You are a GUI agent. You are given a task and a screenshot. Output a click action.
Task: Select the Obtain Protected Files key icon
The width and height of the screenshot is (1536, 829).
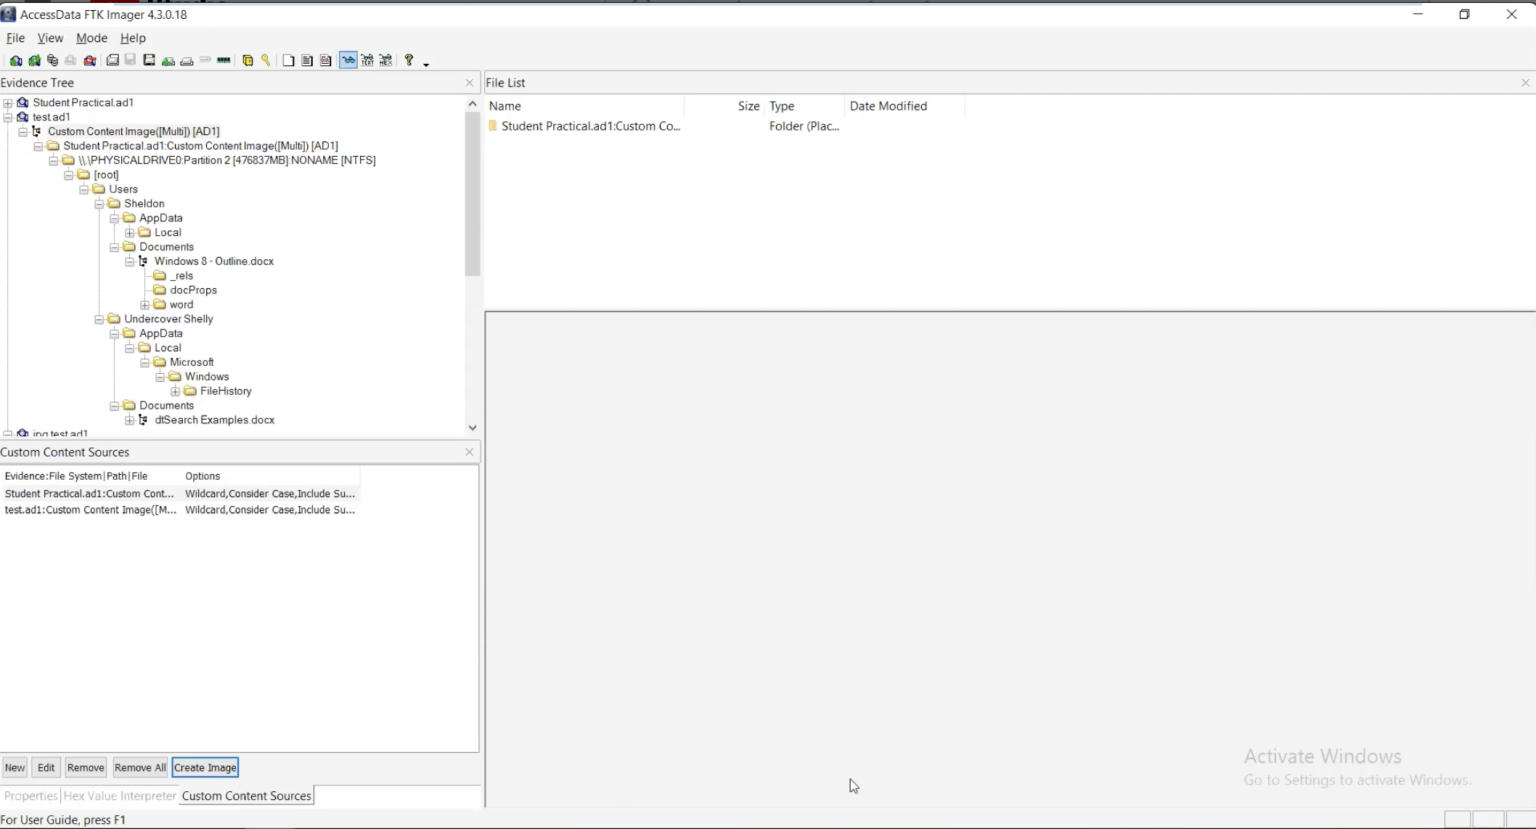point(265,60)
